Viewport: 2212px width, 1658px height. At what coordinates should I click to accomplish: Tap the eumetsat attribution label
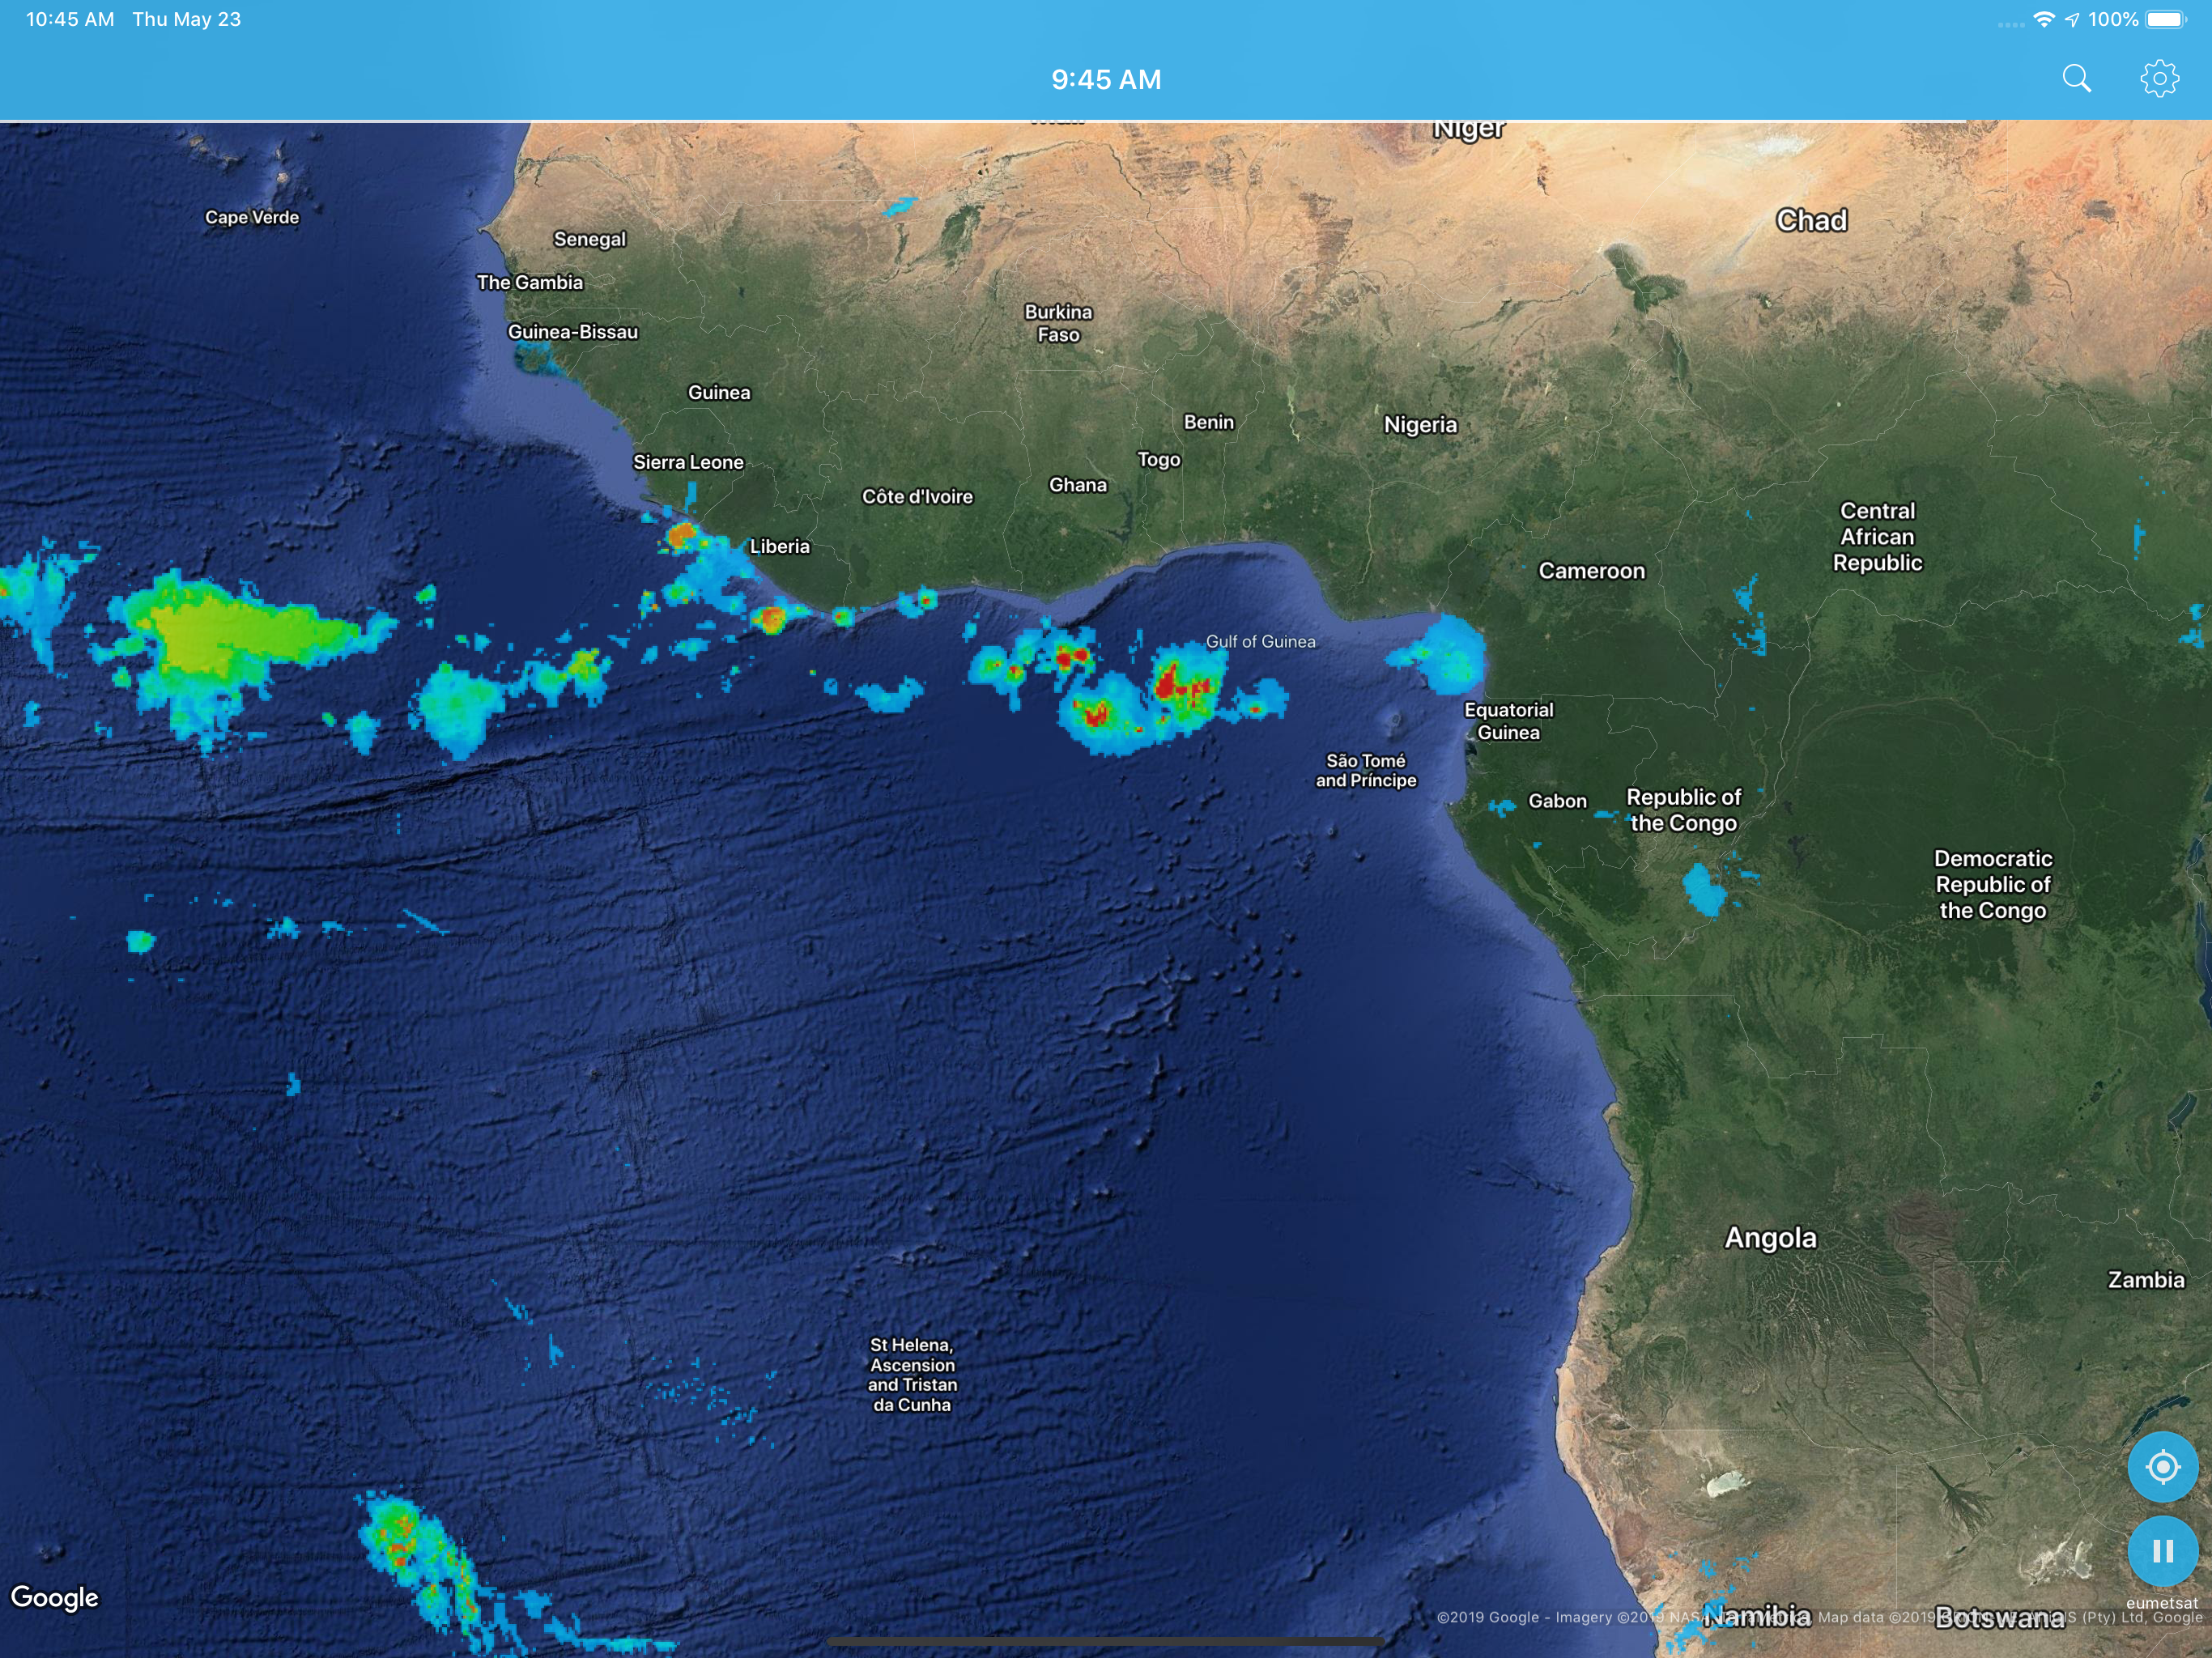pyautogui.click(x=2162, y=1603)
